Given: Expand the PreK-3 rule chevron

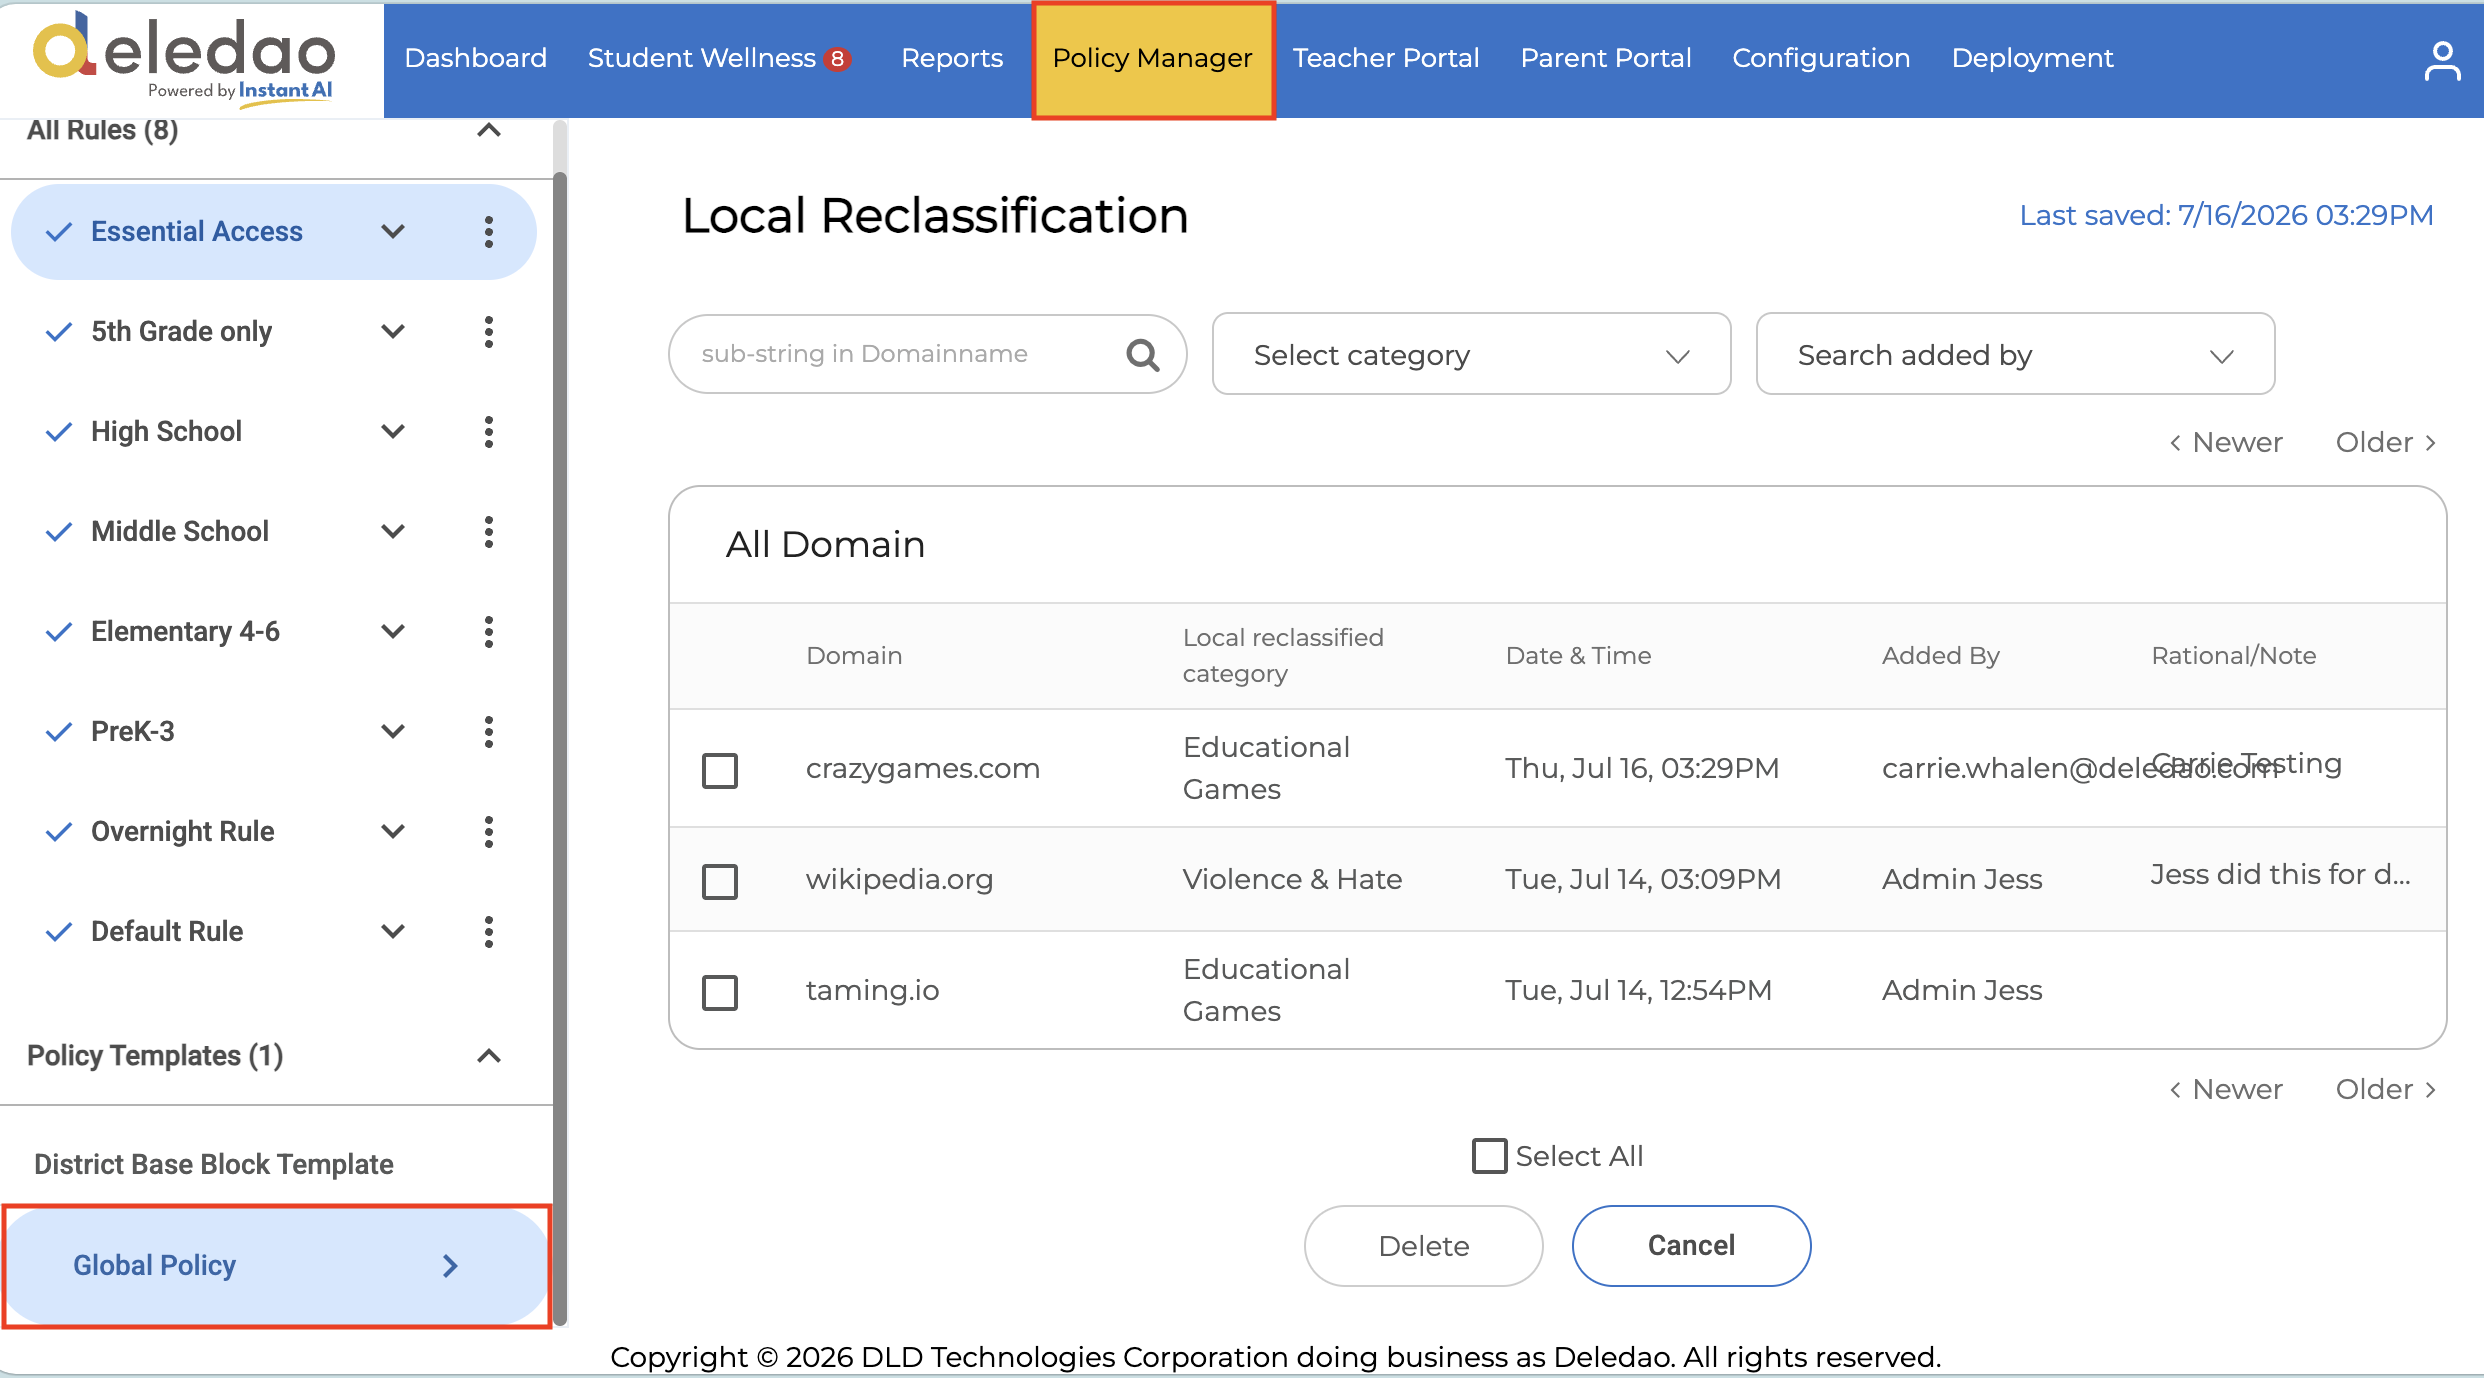Looking at the screenshot, I should coord(393,732).
